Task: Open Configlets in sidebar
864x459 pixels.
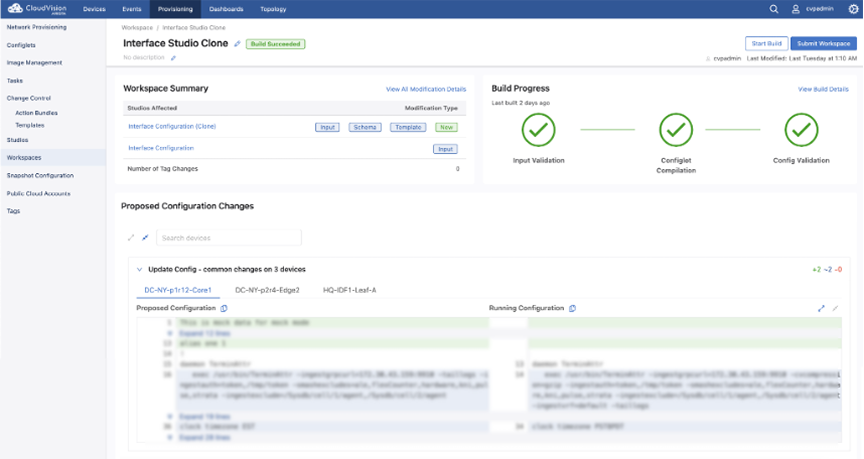Action: (21, 45)
